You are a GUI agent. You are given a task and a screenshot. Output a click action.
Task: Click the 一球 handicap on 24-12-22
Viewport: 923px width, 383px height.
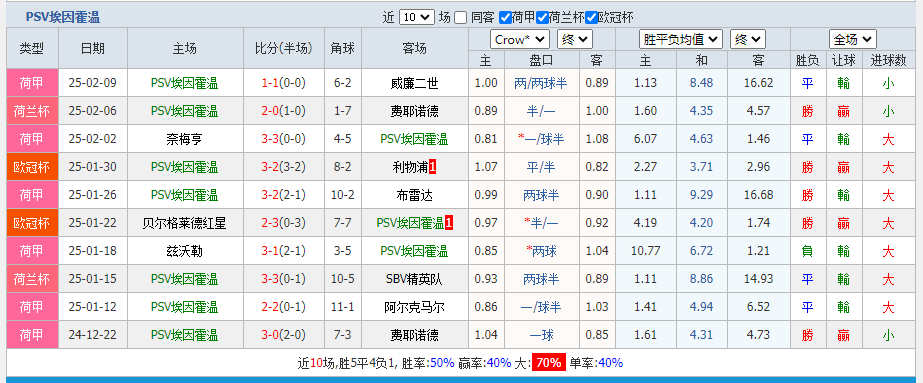[x=541, y=335]
